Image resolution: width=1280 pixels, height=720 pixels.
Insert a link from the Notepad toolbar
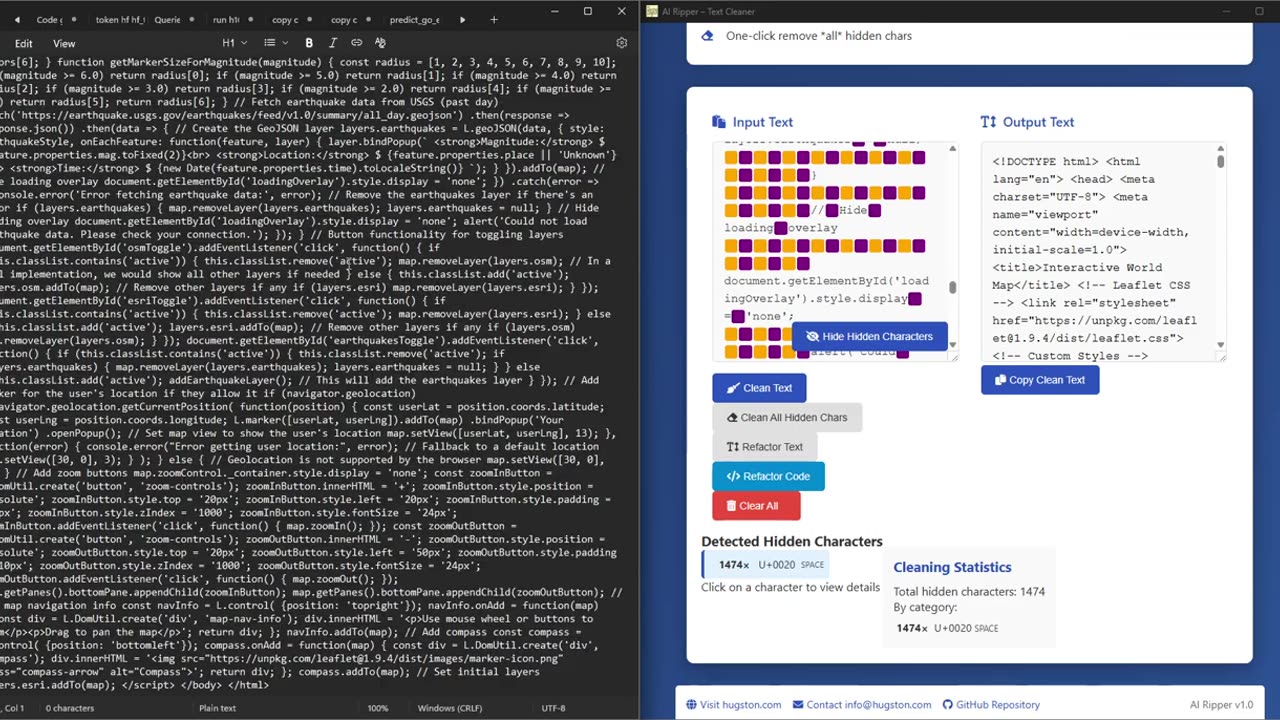(356, 43)
